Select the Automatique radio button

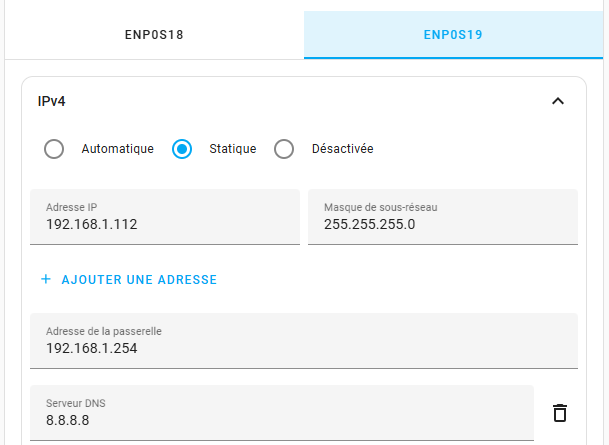tap(54, 149)
